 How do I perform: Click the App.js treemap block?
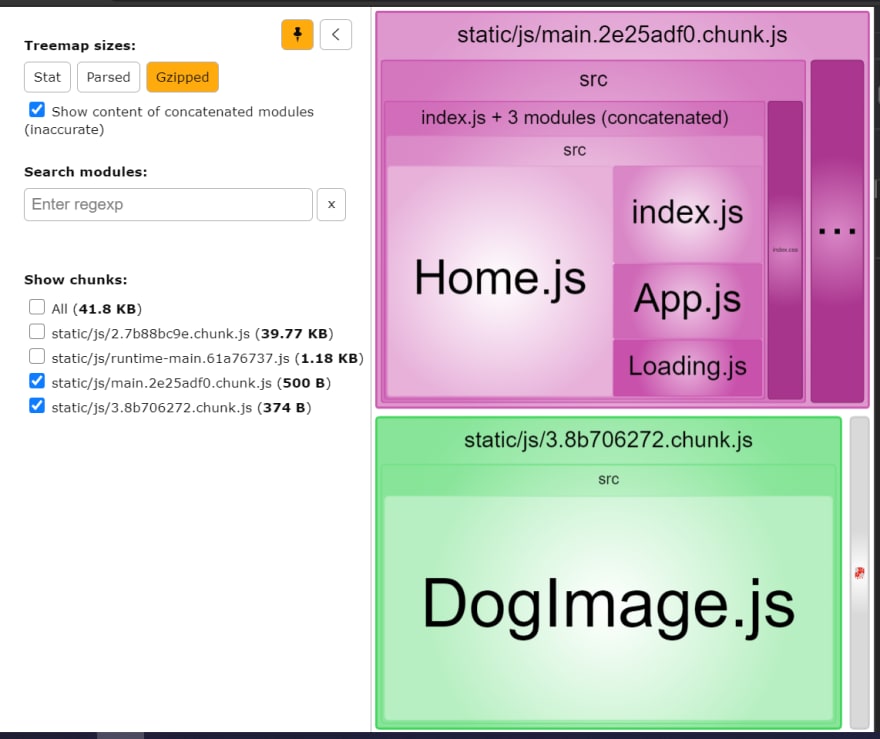[x=688, y=300]
